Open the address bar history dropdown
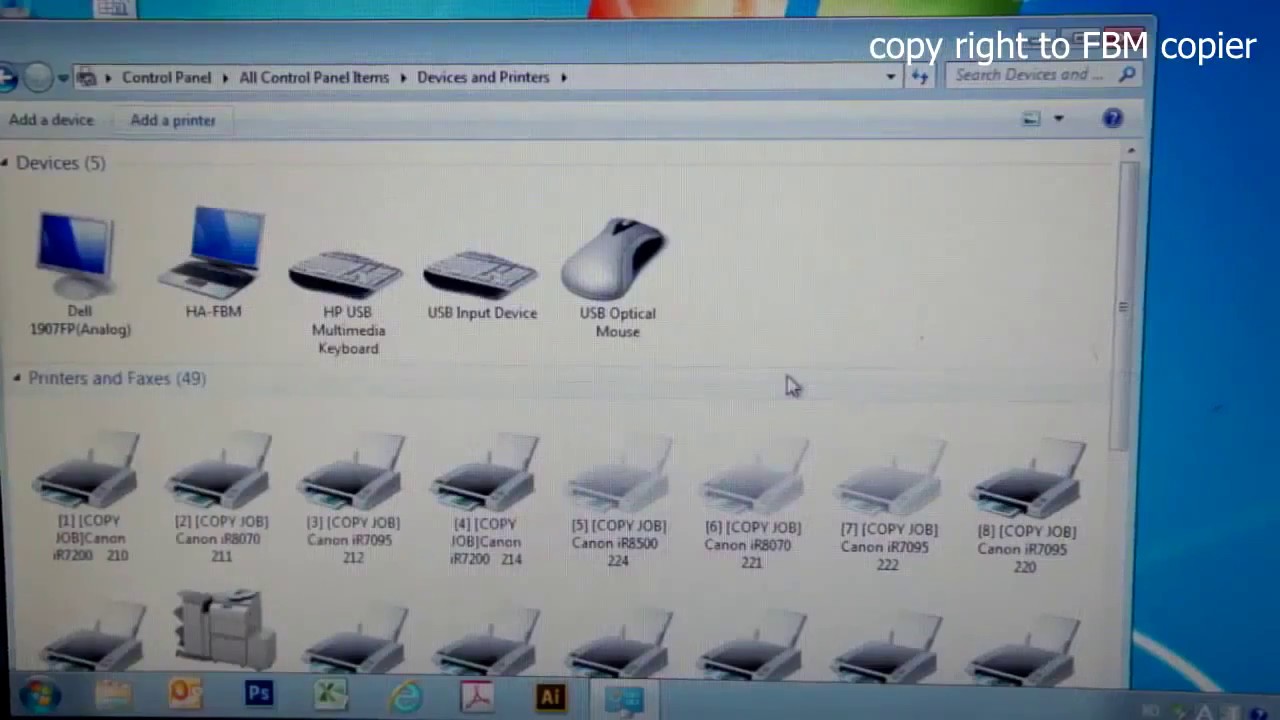 click(x=891, y=76)
